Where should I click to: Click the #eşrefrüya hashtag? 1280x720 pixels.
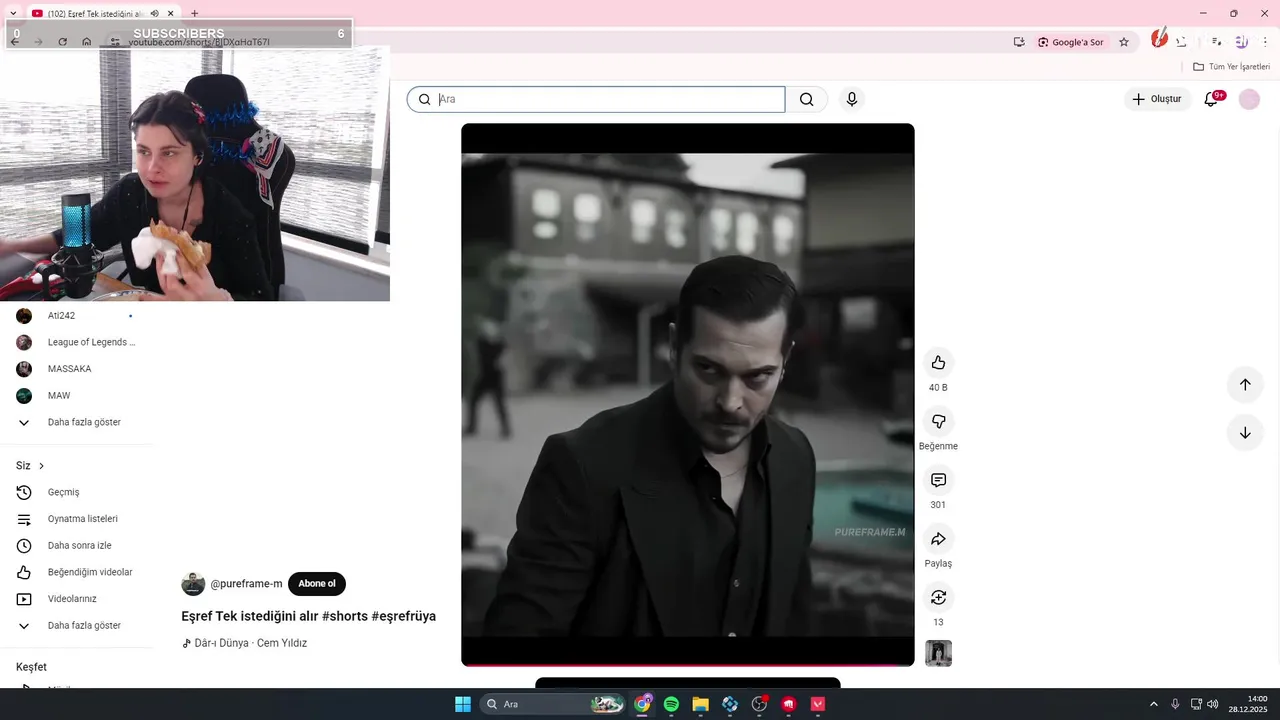click(x=403, y=616)
